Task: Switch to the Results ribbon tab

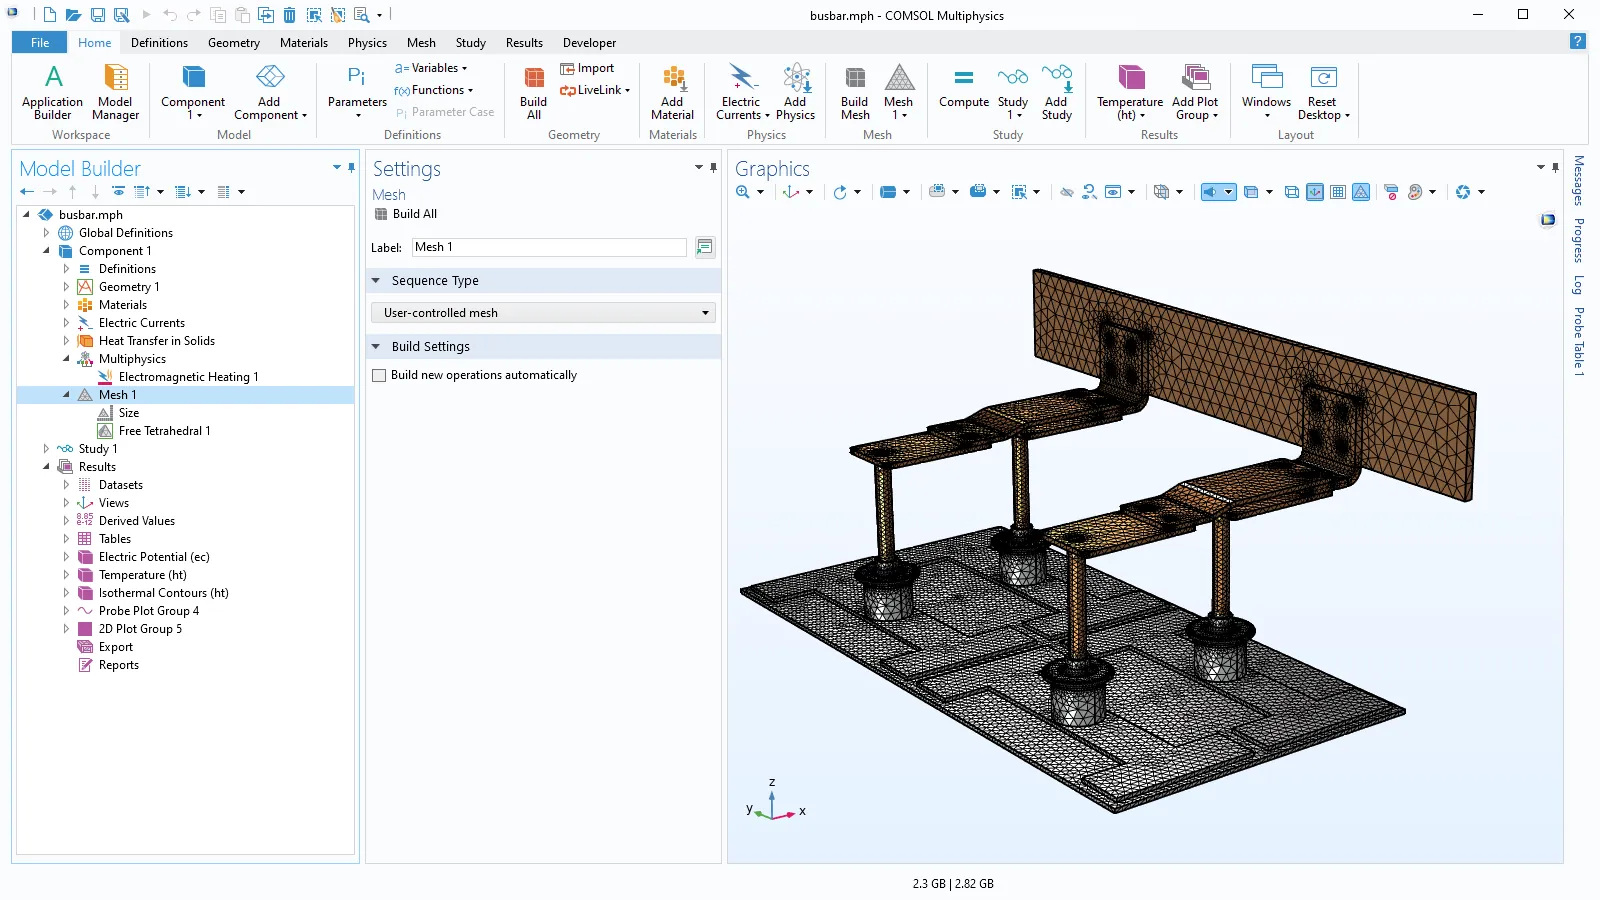Action: pos(524,43)
